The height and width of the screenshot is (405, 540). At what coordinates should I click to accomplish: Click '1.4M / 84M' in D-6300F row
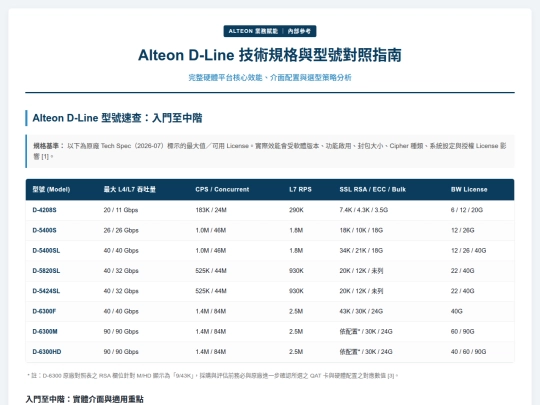[x=211, y=311]
